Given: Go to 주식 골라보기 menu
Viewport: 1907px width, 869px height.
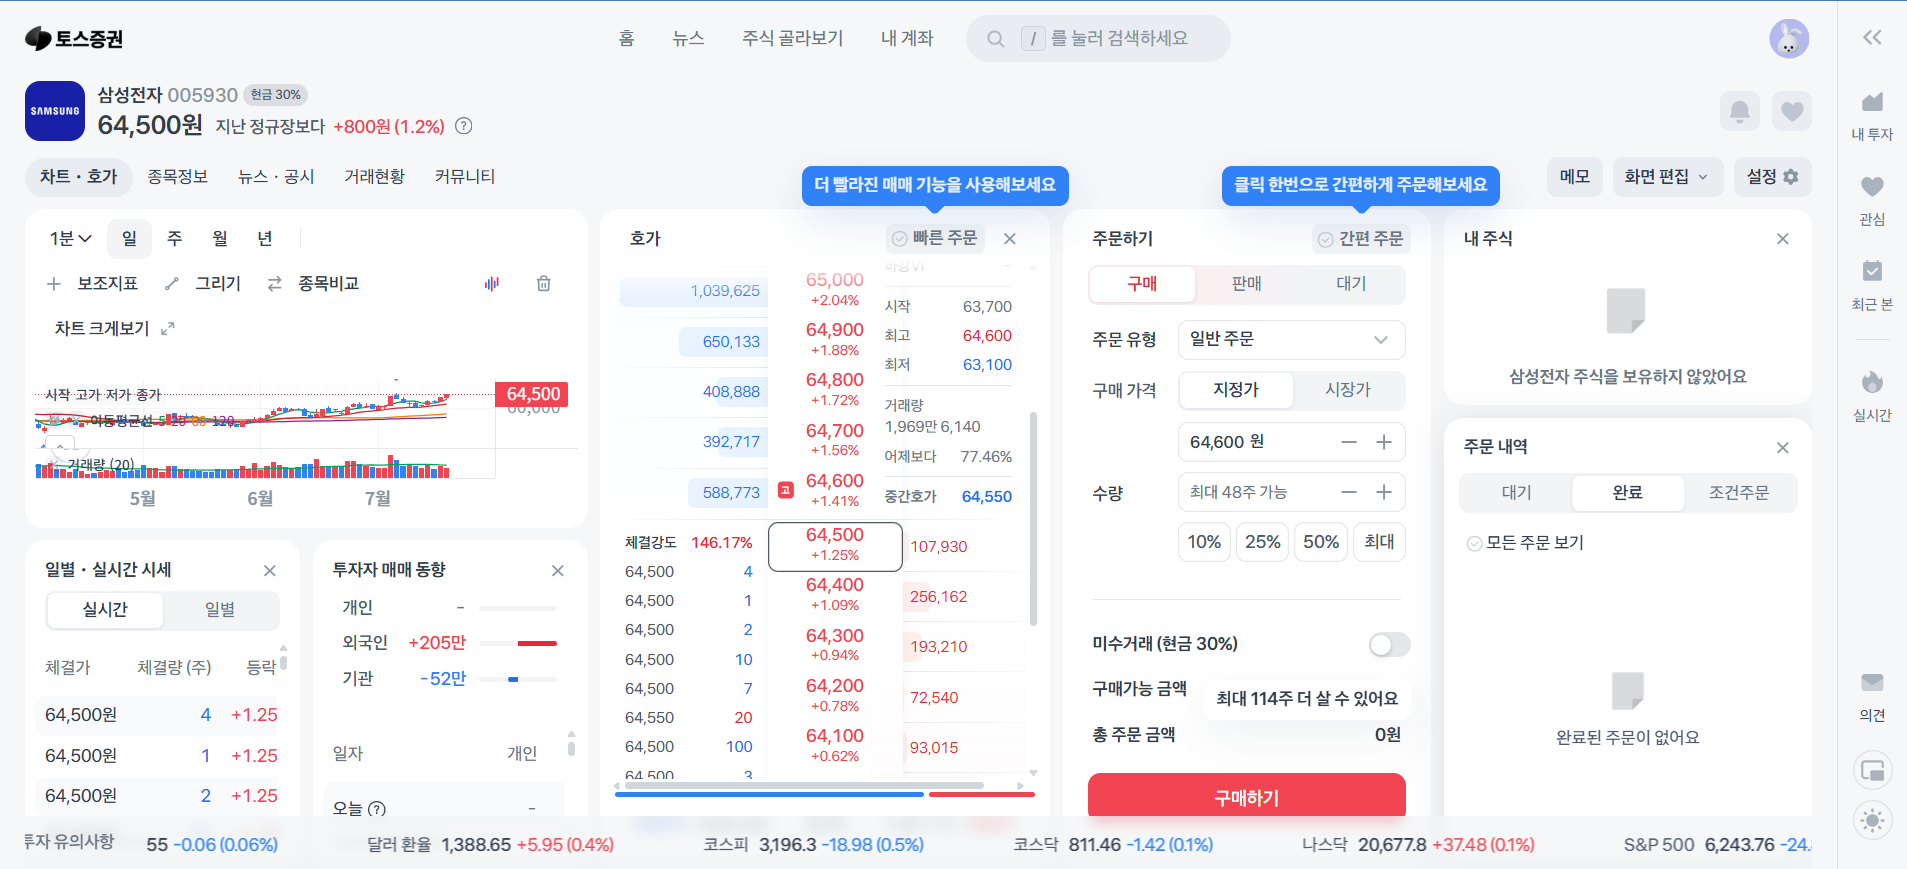Looking at the screenshot, I should (792, 39).
